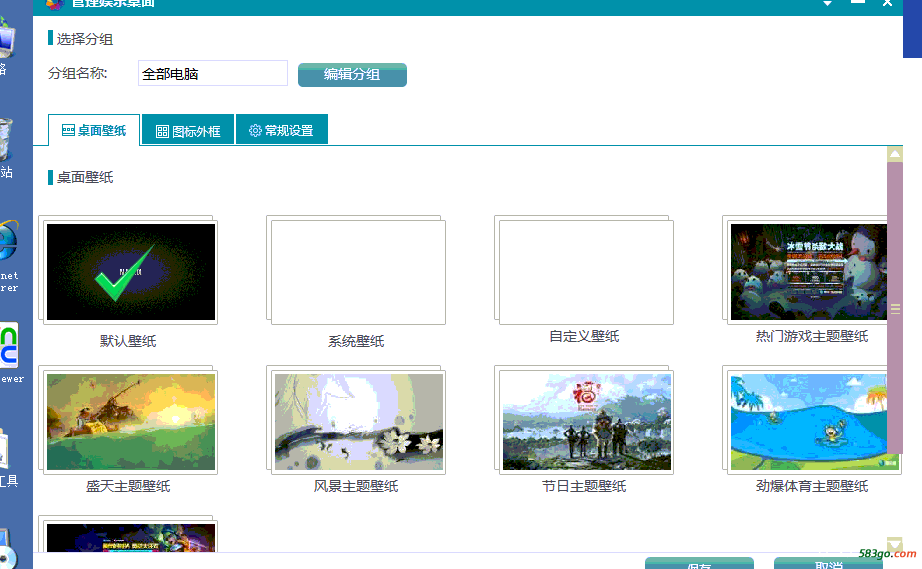Open the 常规设置 tab
The height and width of the screenshot is (569, 922).
(x=282, y=129)
